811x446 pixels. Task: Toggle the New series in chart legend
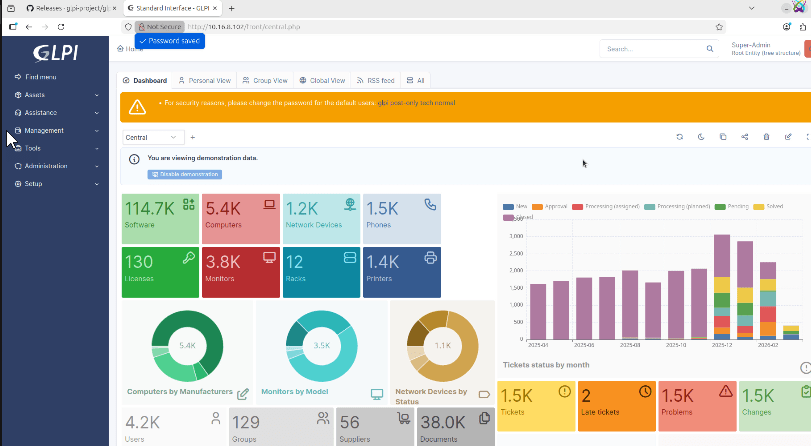tap(514, 206)
